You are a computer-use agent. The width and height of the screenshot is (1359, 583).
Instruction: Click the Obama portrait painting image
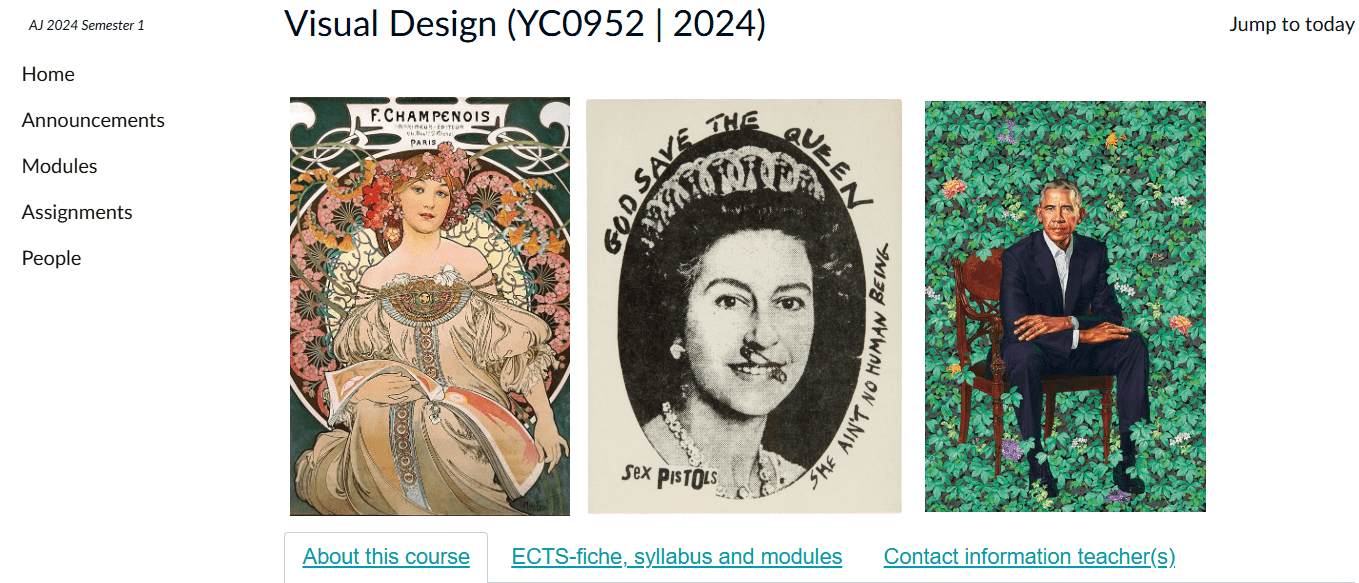point(1065,306)
